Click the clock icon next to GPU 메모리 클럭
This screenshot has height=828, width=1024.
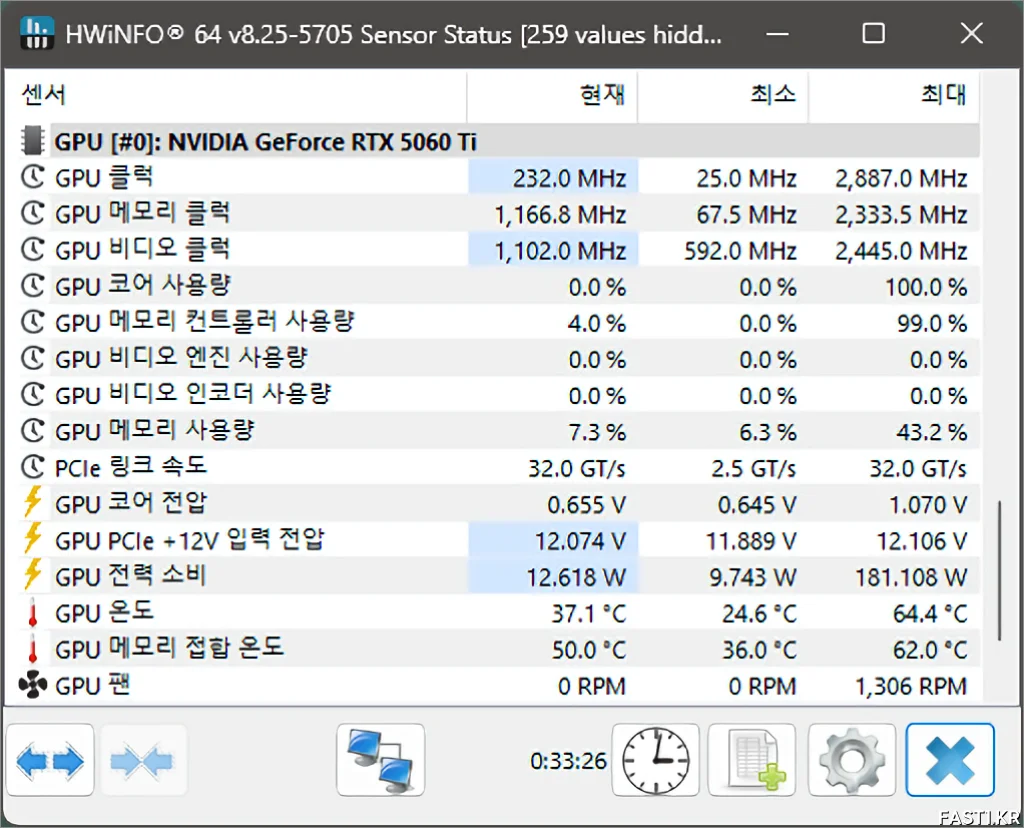pos(33,214)
